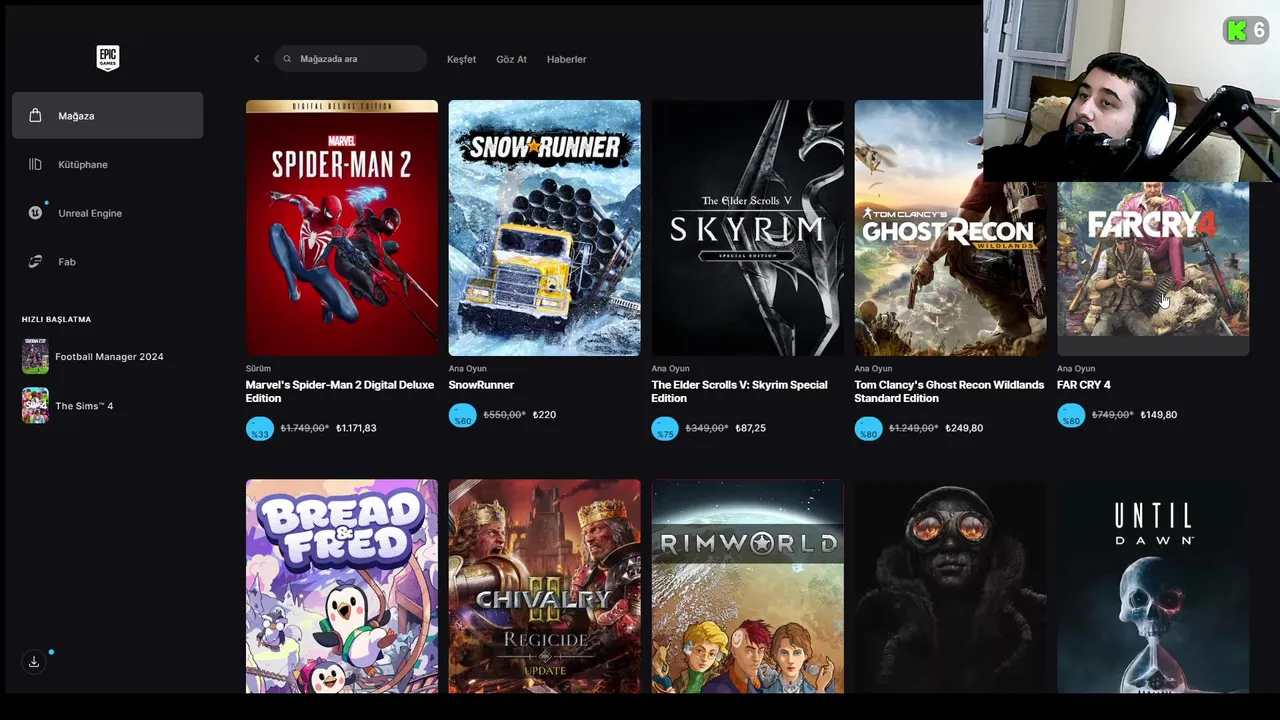Viewport: 1280px width, 720px height.
Task: Click the ₺149,80 Far Cry 4 price
Action: (x=1158, y=415)
